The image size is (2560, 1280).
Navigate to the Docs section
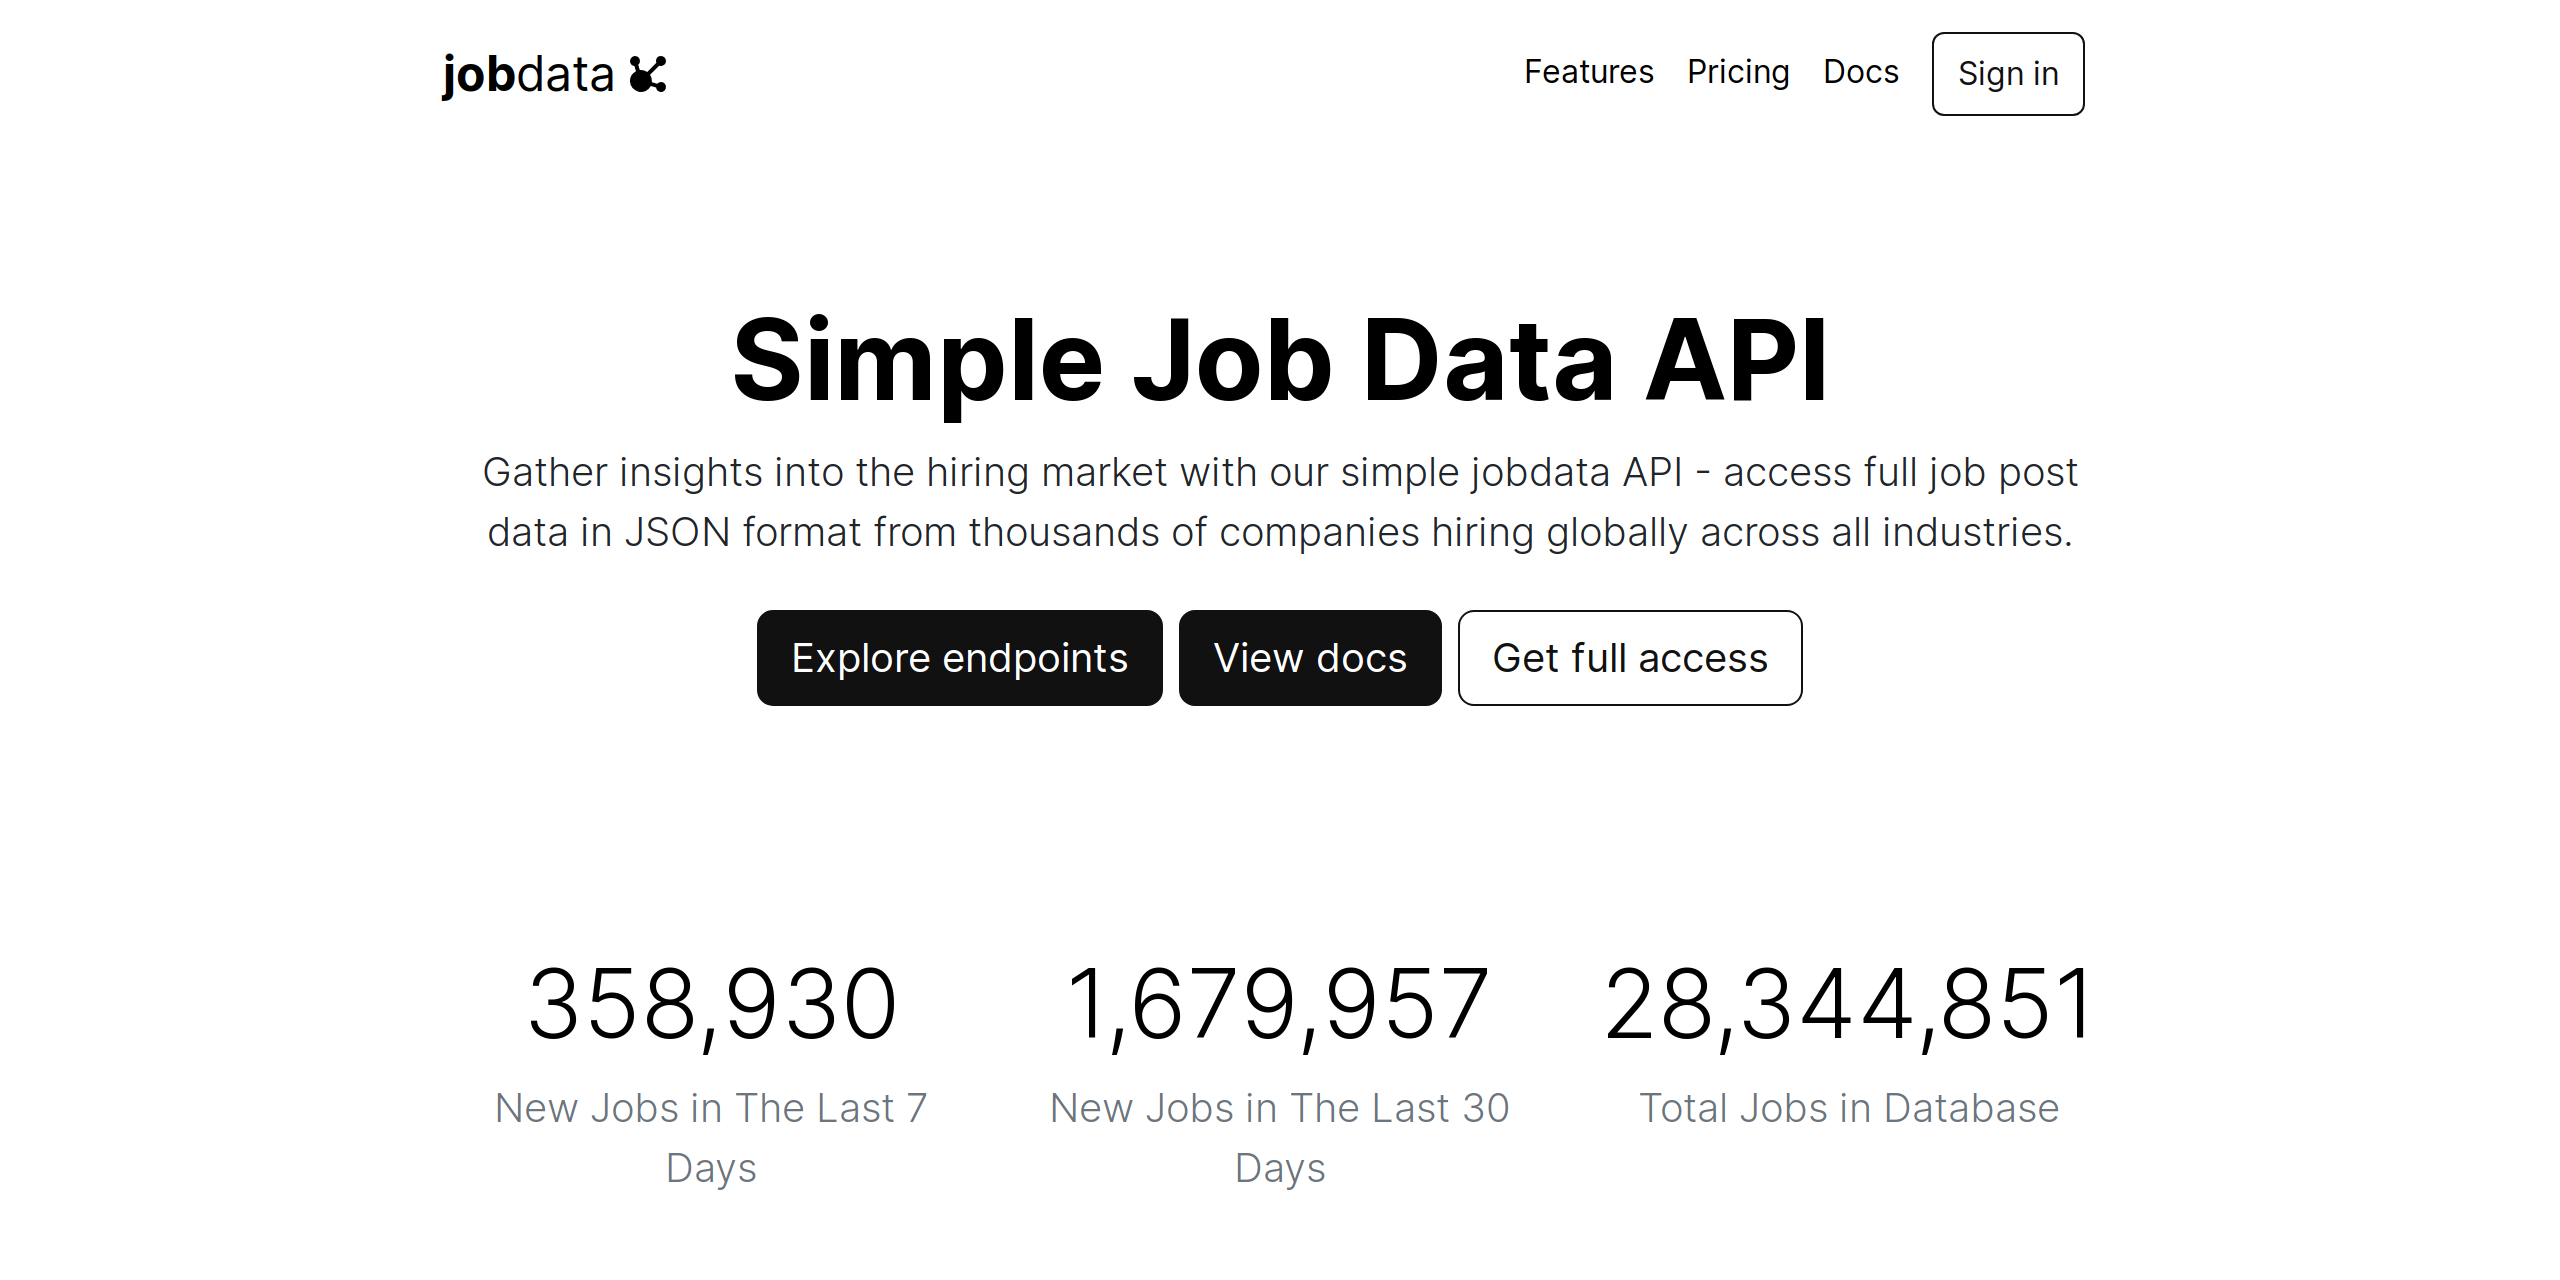coord(1861,72)
